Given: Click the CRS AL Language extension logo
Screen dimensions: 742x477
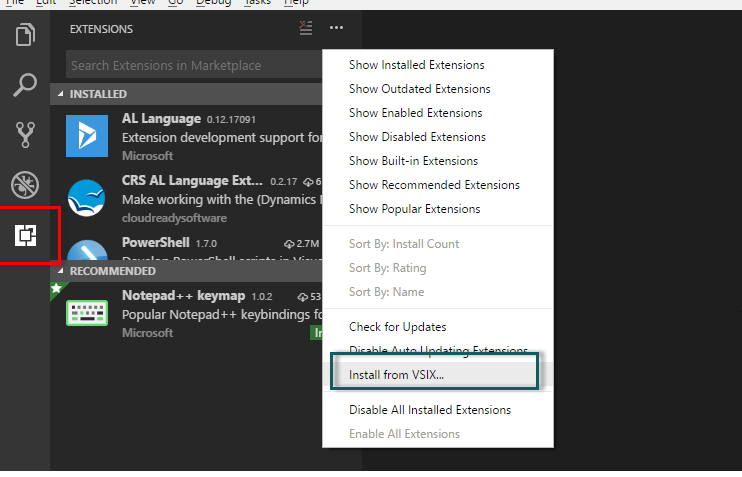Looking at the screenshot, I should point(86,198).
